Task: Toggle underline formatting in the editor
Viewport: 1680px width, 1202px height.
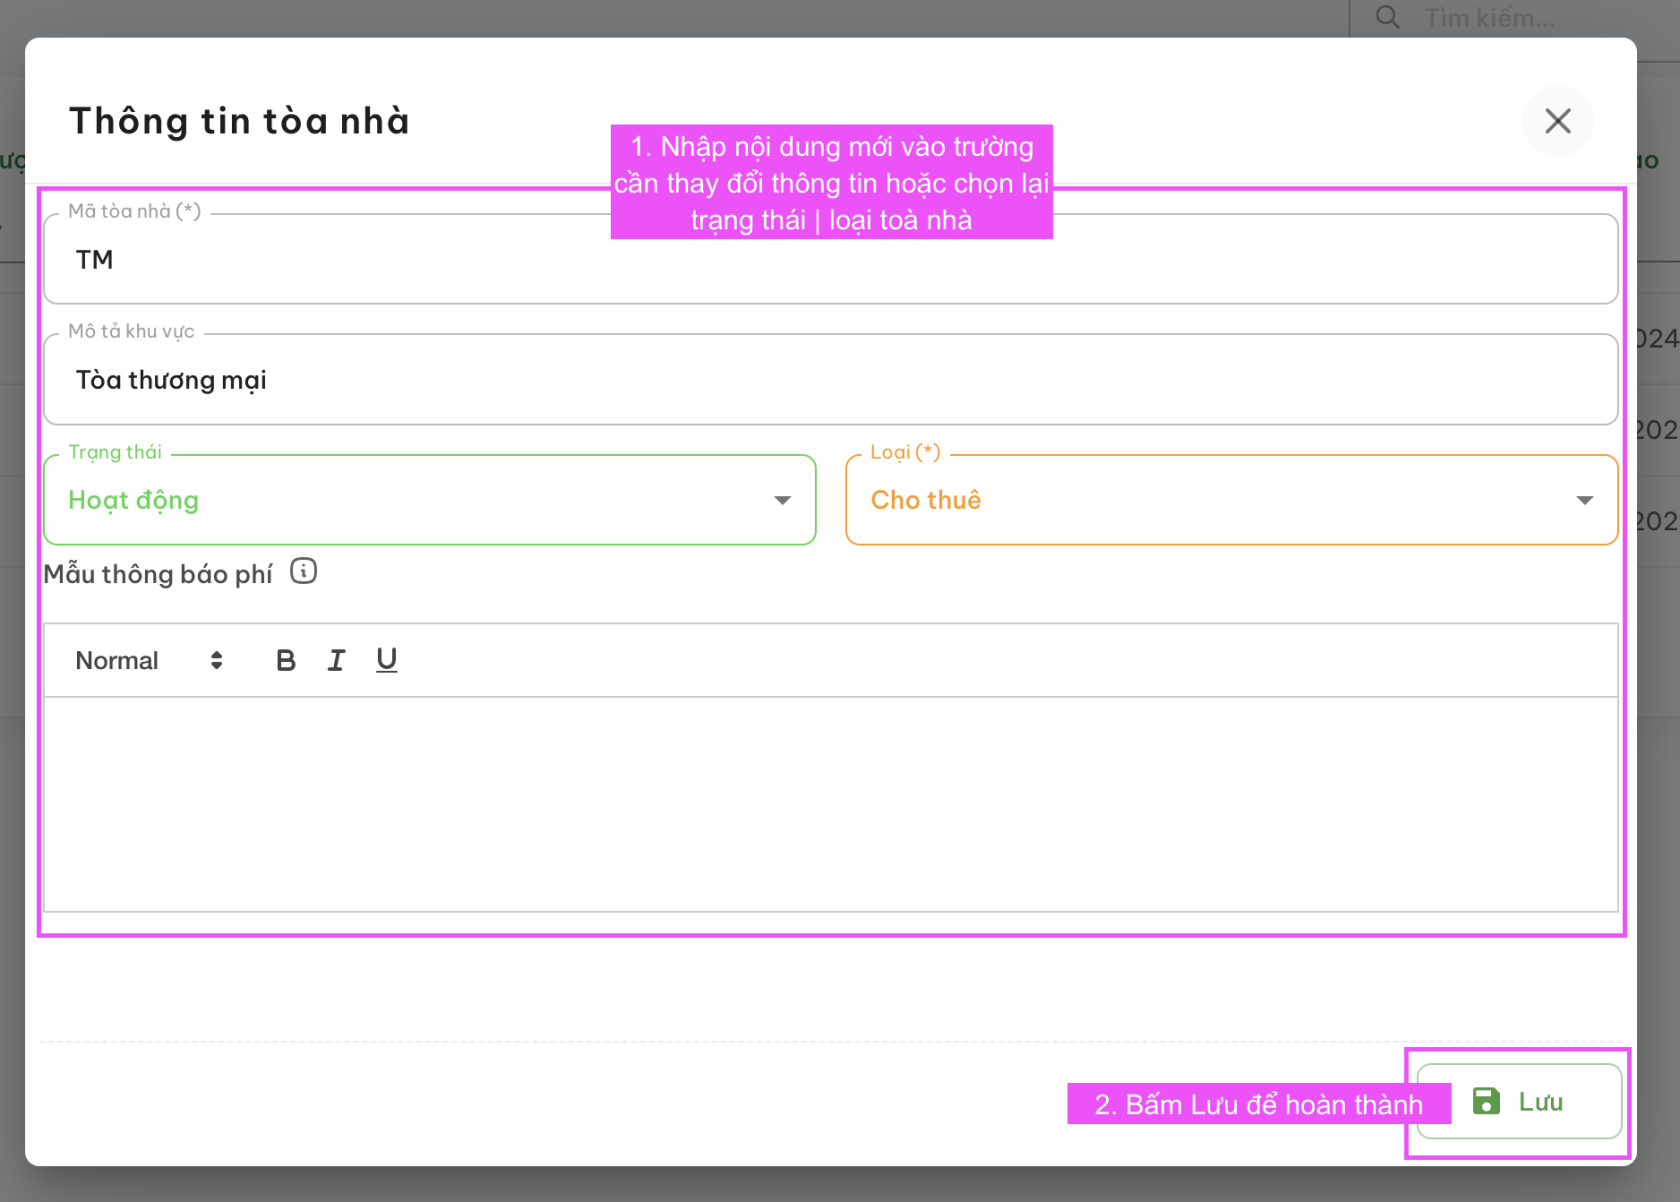Action: tap(386, 660)
